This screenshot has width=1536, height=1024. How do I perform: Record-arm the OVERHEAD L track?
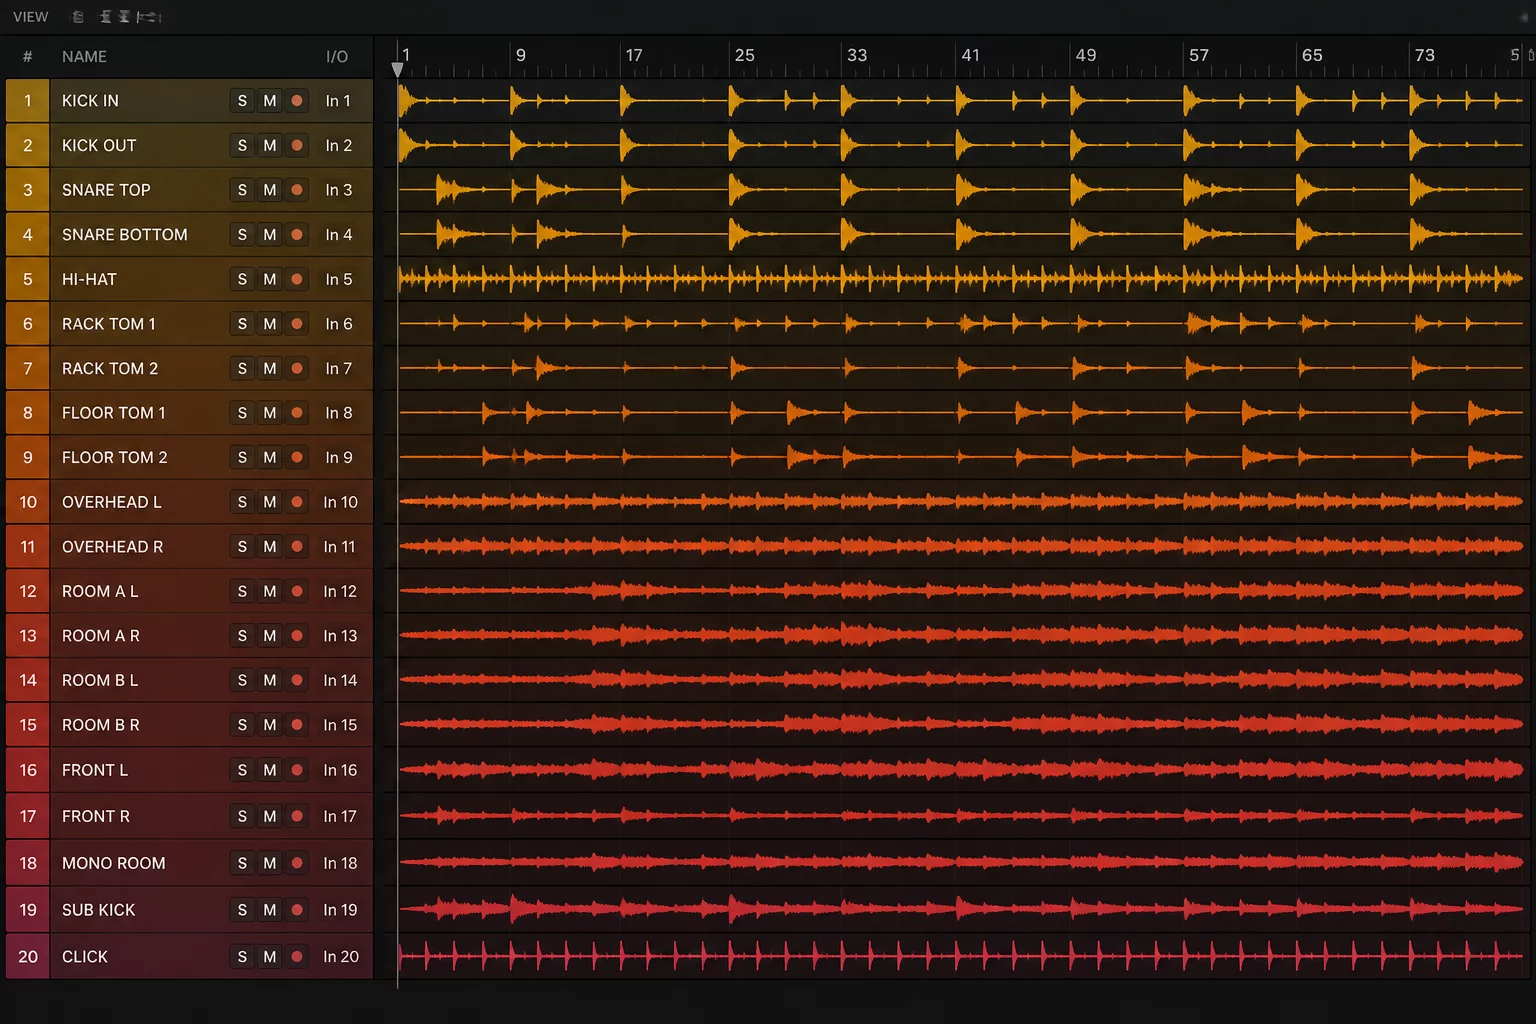click(297, 502)
